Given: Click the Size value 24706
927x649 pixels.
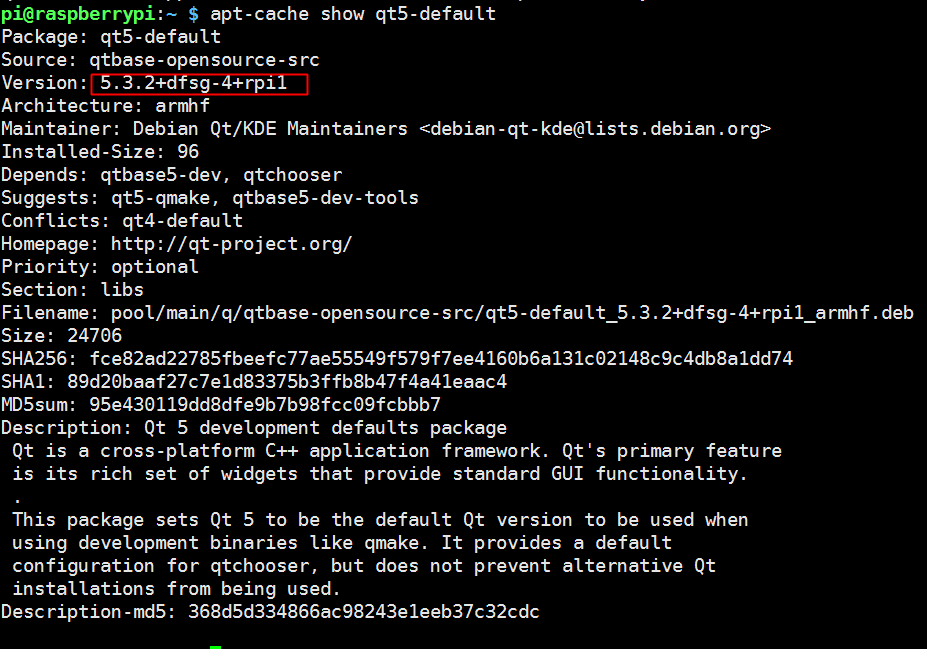Looking at the screenshot, I should click(x=94, y=335).
